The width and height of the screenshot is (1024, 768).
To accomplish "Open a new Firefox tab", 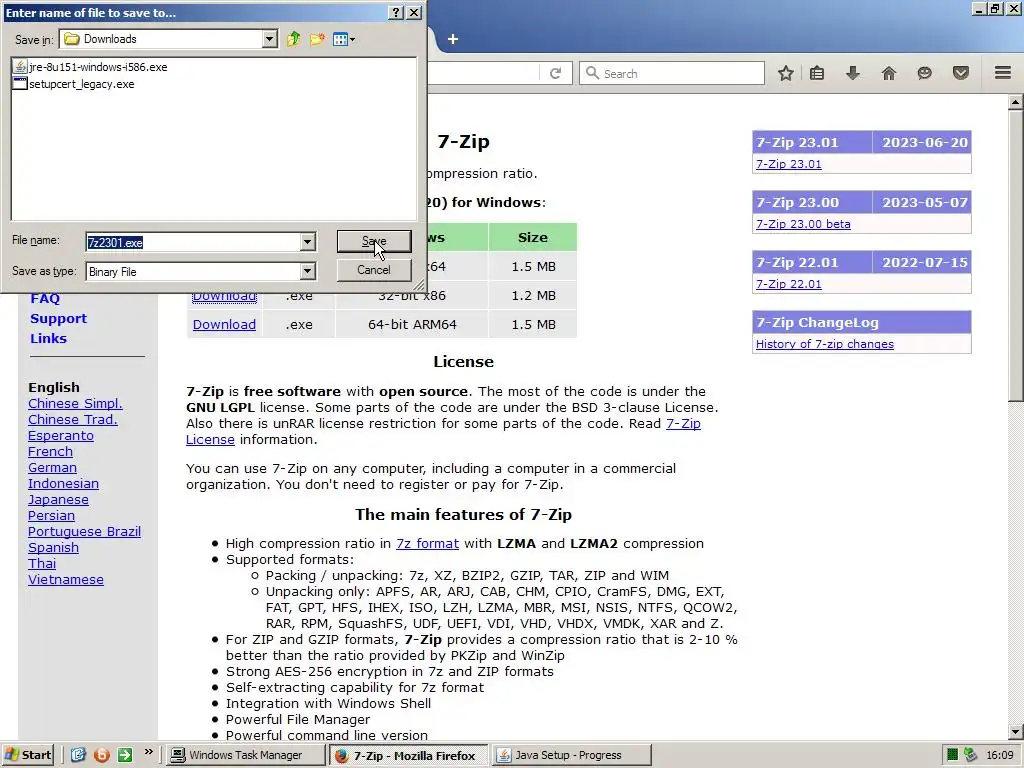I will [453, 39].
